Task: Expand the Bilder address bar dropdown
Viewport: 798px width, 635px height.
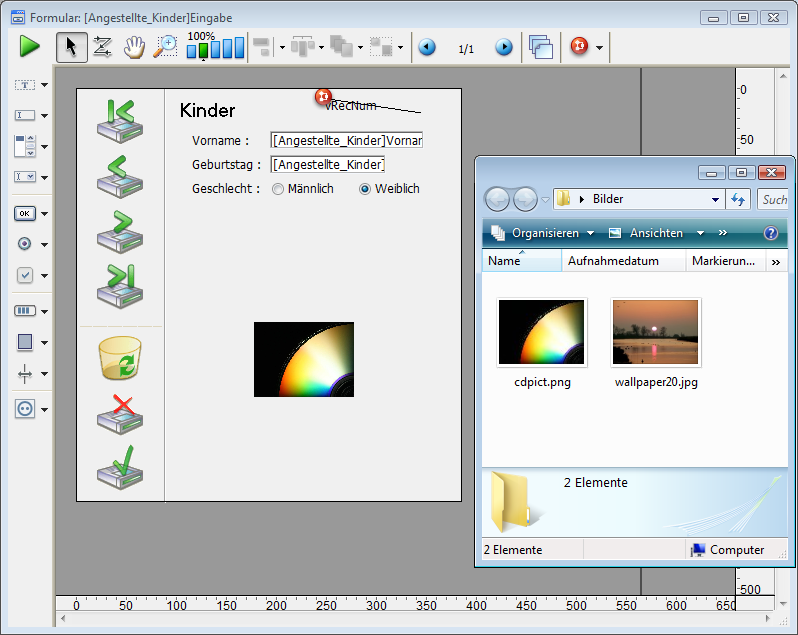Action: [715, 199]
